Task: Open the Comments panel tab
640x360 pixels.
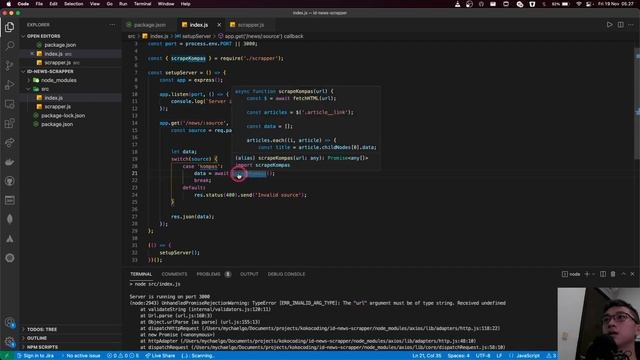Action: click(174, 274)
